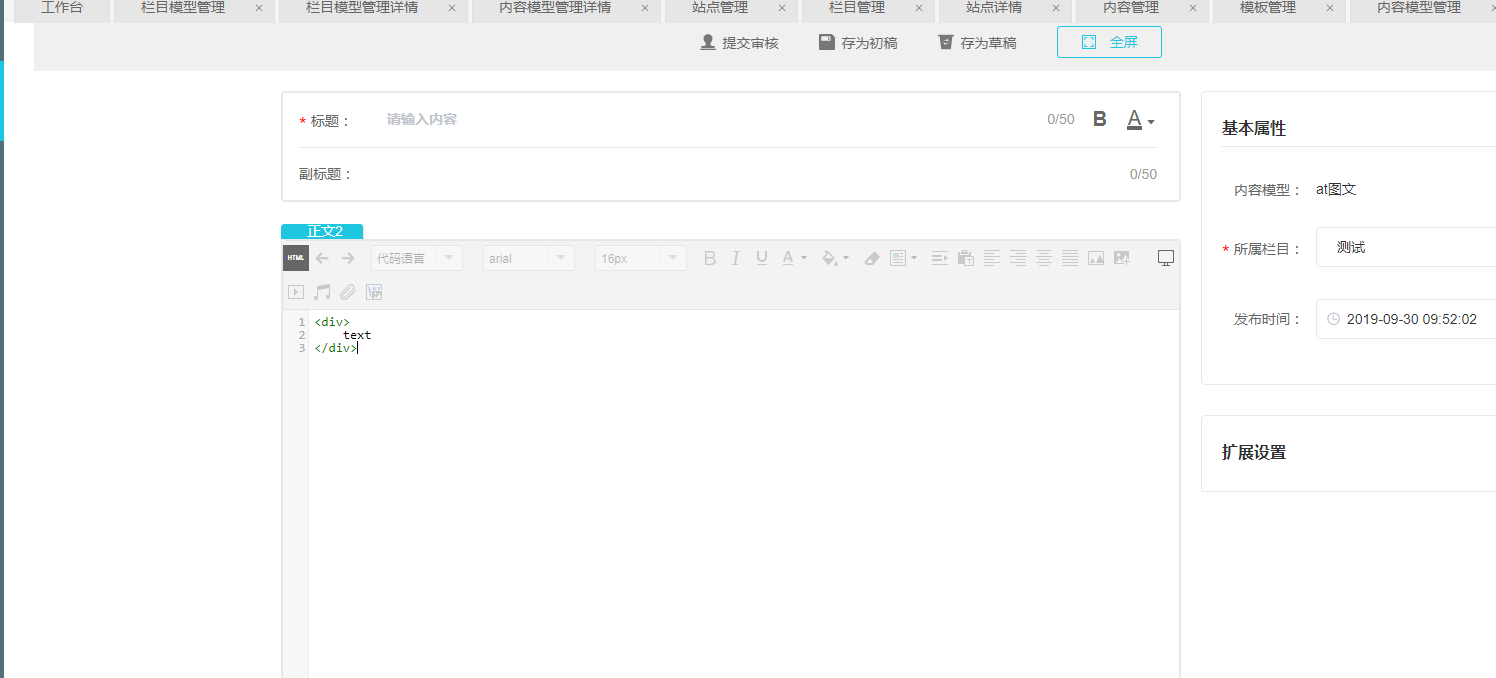Select the 正文2 editor tab

click(x=322, y=231)
